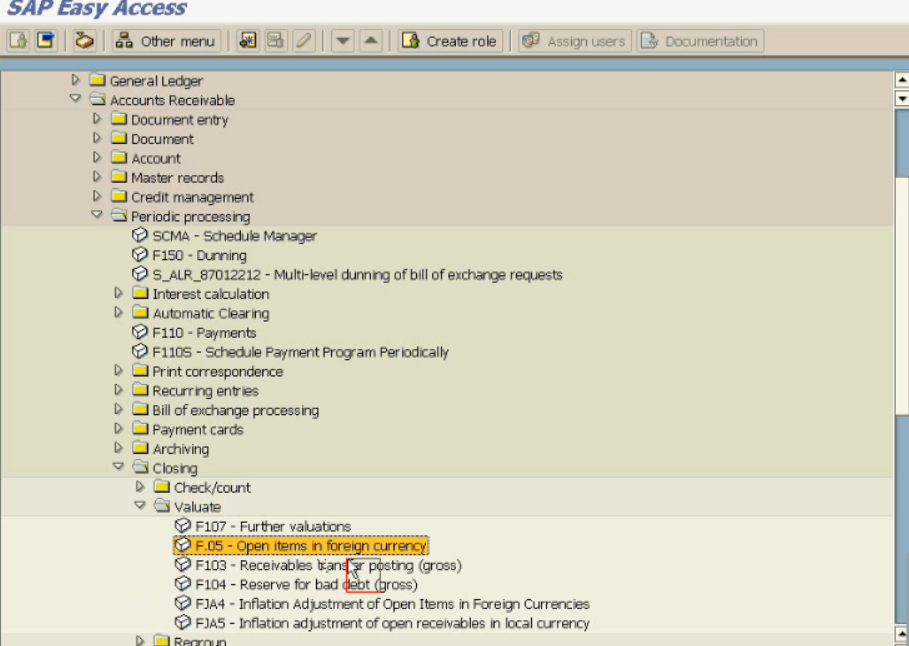Click the FJA5 transaction cube icon
The height and width of the screenshot is (646, 909).
click(183, 622)
